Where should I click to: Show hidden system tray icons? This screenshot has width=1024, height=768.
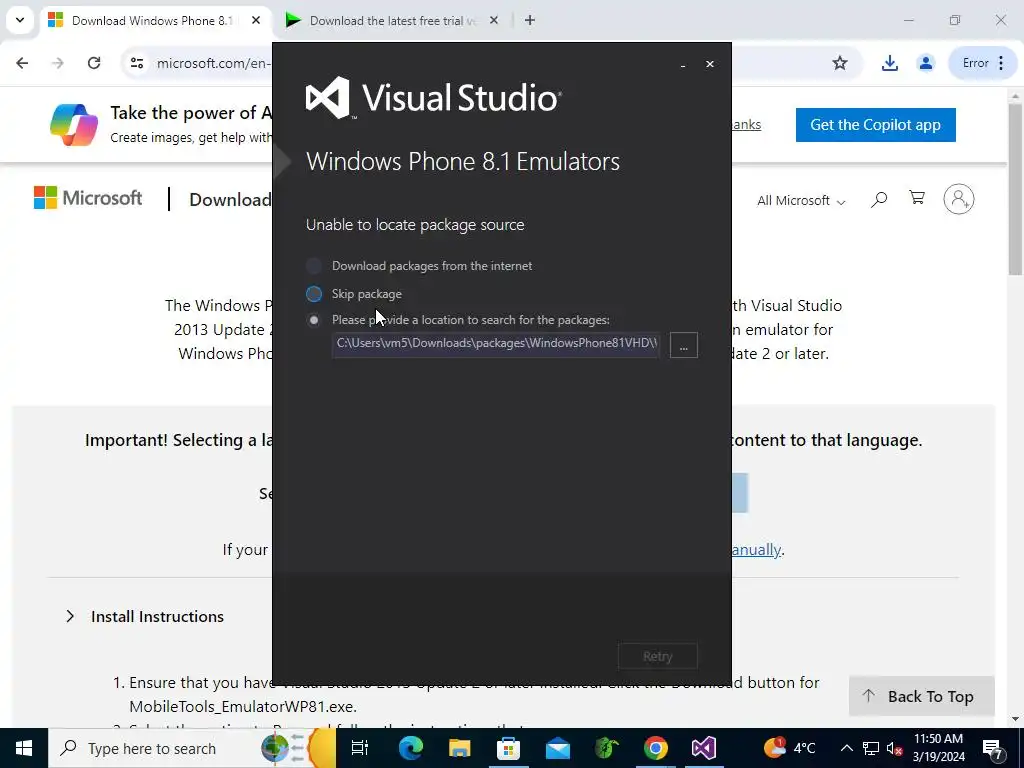846,748
